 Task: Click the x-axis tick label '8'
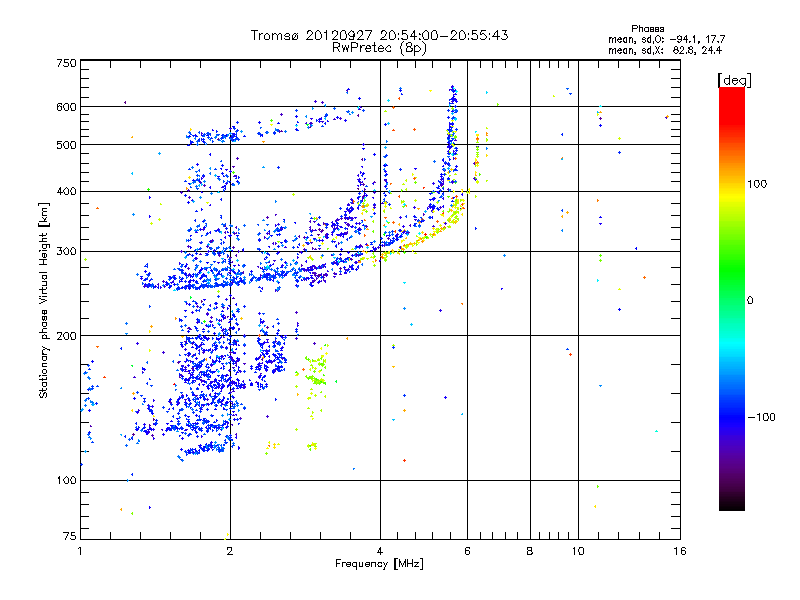530,551
